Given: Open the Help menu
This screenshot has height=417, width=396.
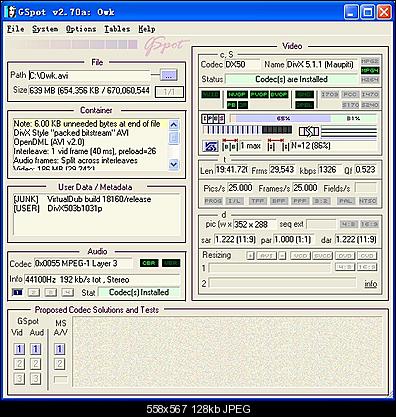Looking at the screenshot, I should coord(147,29).
